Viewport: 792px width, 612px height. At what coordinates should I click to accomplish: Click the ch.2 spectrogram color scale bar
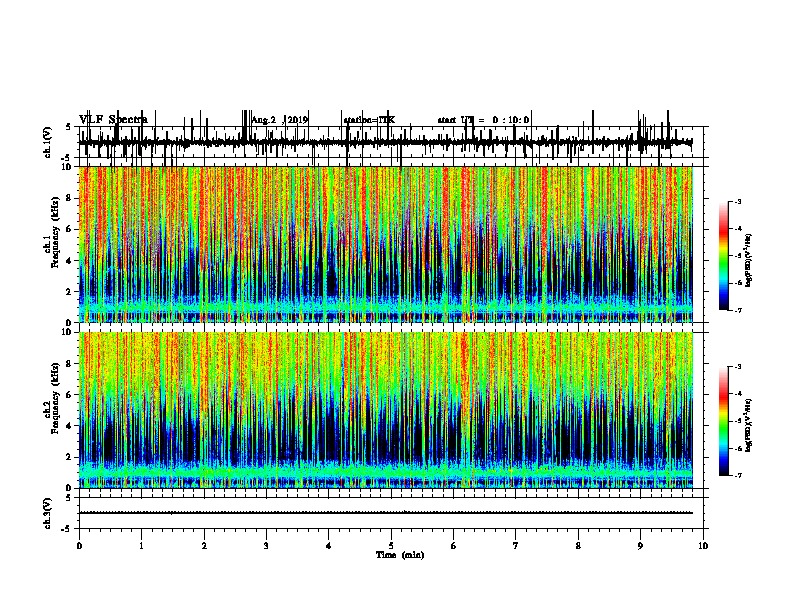coord(723,421)
